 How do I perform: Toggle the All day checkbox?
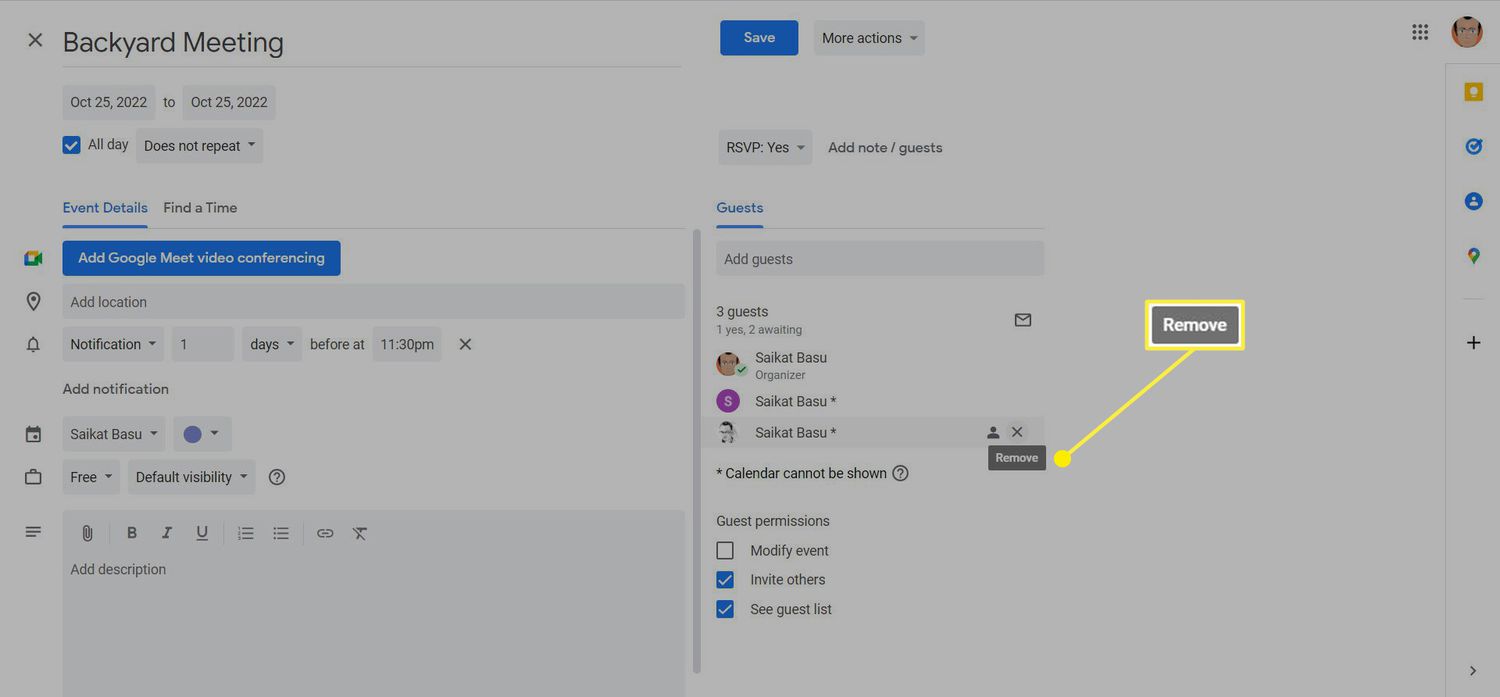71,145
